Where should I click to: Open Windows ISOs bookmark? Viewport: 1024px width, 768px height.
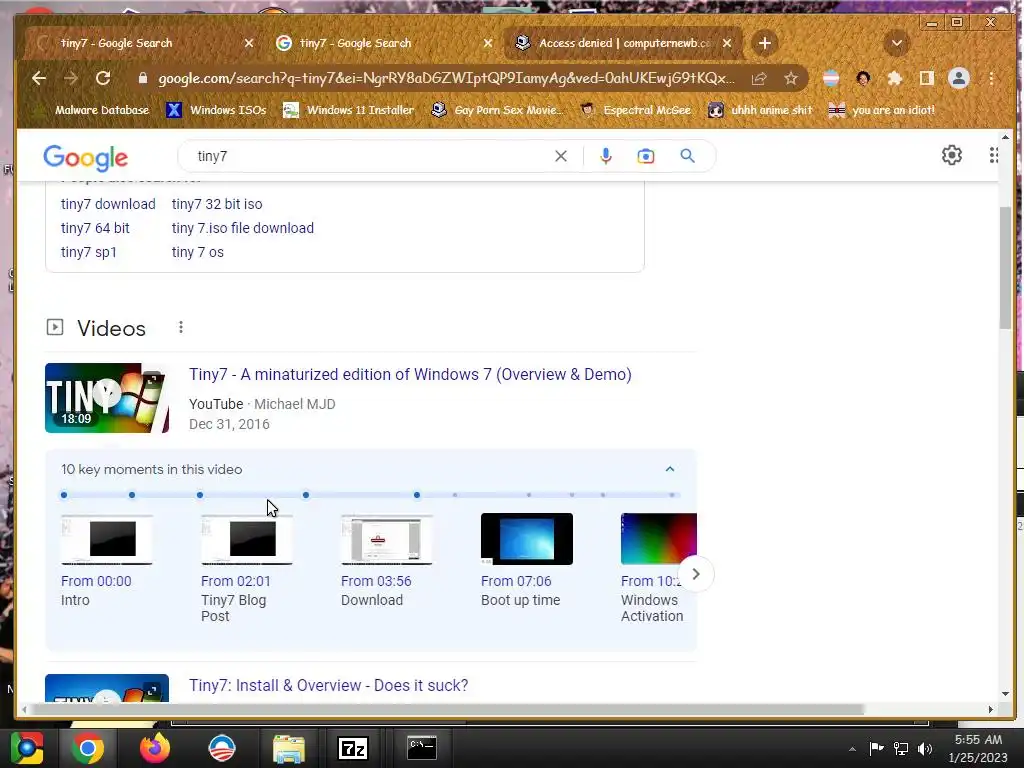tap(217, 110)
